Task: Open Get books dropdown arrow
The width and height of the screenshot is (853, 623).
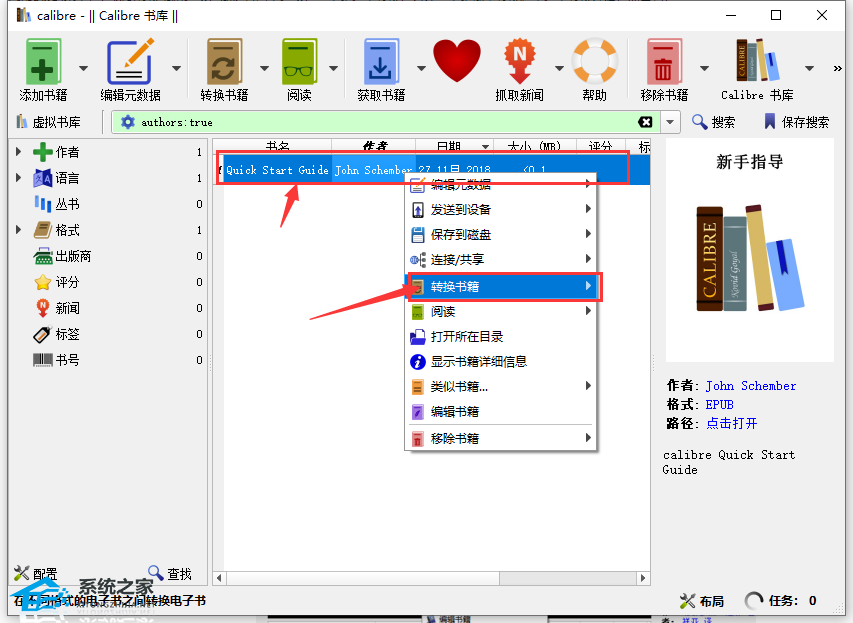Action: [421, 68]
